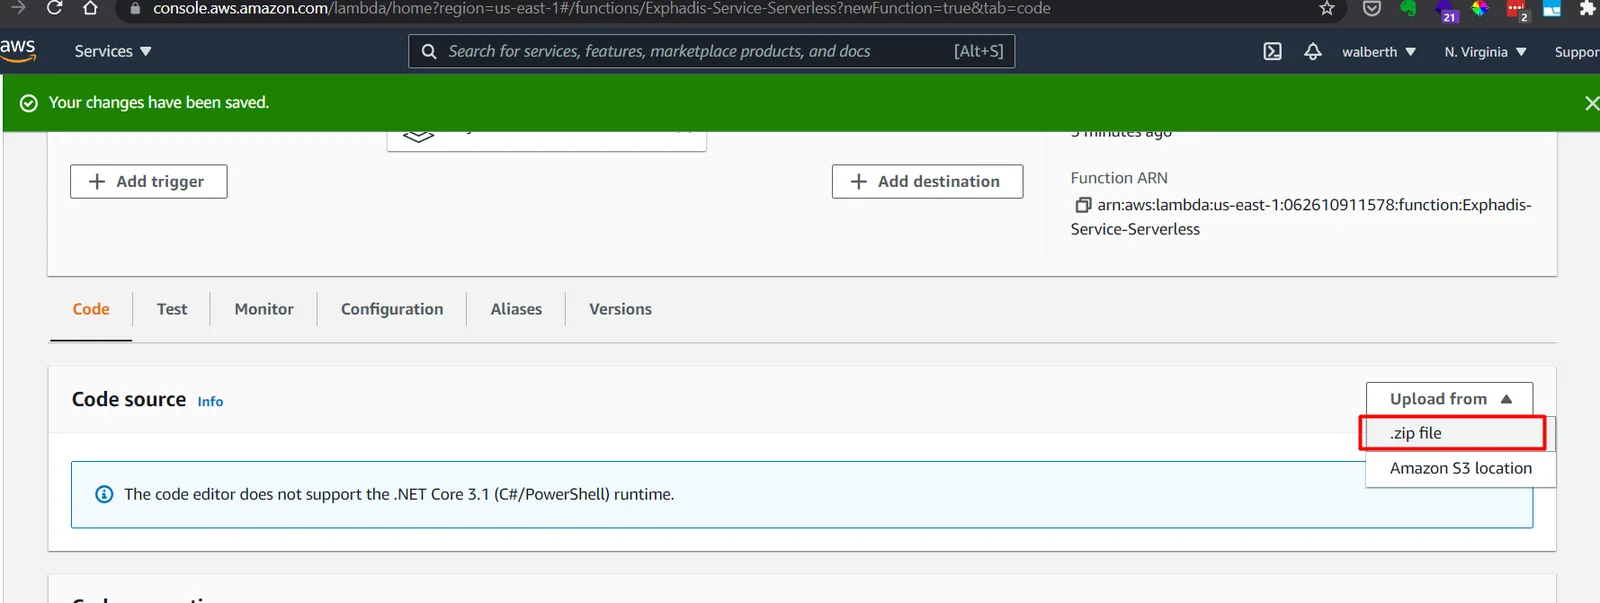
Task: Open the blue square extension icon
Action: click(1552, 8)
